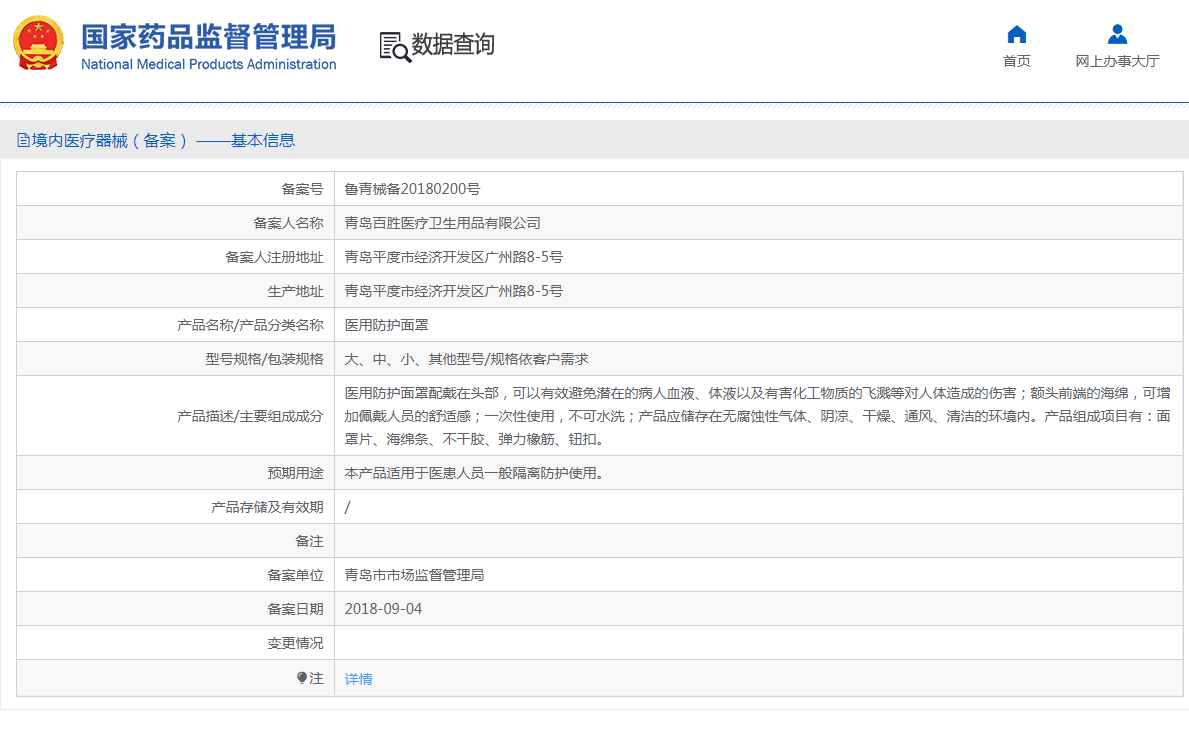Click the lightbulb icon next to 注

click(x=302, y=678)
